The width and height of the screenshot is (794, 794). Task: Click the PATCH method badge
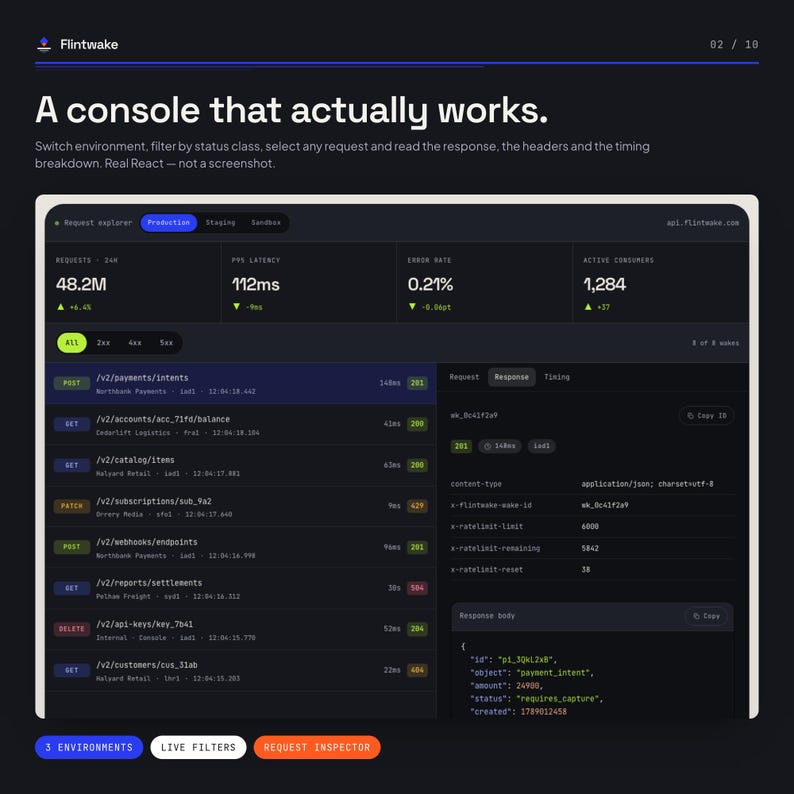[72, 506]
